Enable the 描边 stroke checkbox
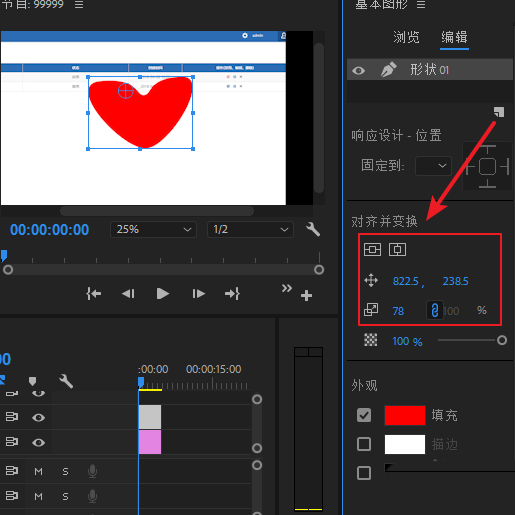515x515 pixels. 364,444
